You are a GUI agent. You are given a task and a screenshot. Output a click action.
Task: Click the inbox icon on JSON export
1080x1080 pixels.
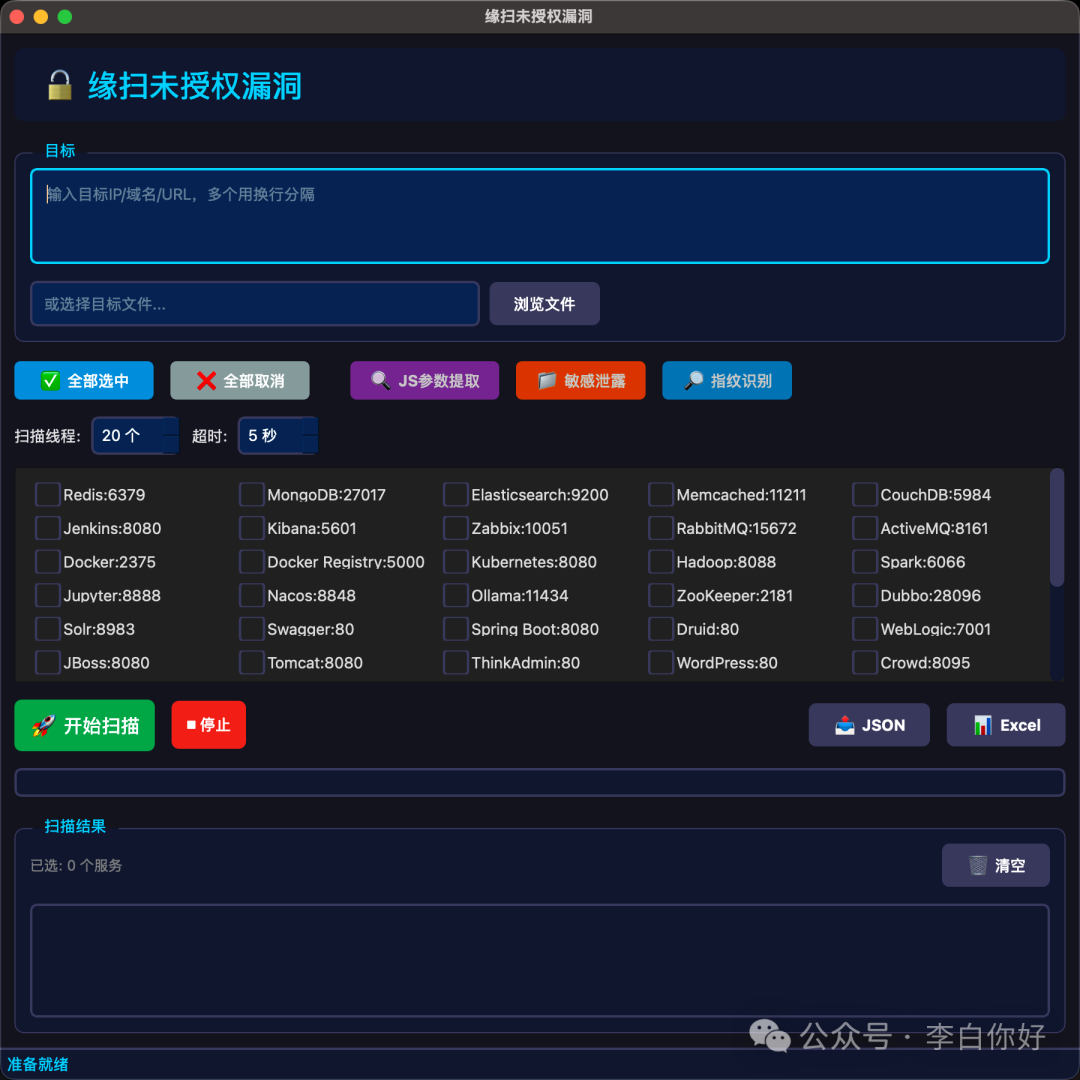[x=844, y=725]
